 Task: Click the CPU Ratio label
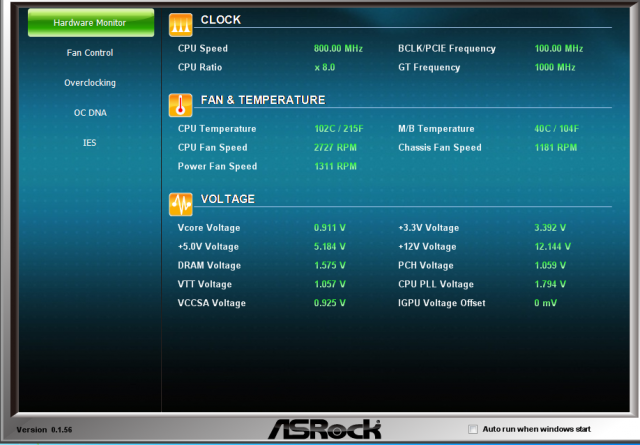pyautogui.click(x=200, y=67)
